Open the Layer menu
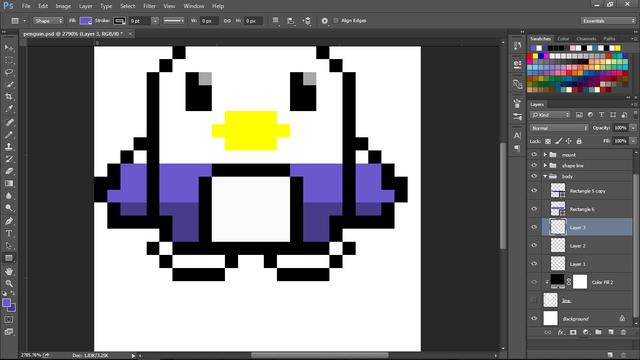Image resolution: width=640 pixels, height=360 pixels. tap(85, 6)
